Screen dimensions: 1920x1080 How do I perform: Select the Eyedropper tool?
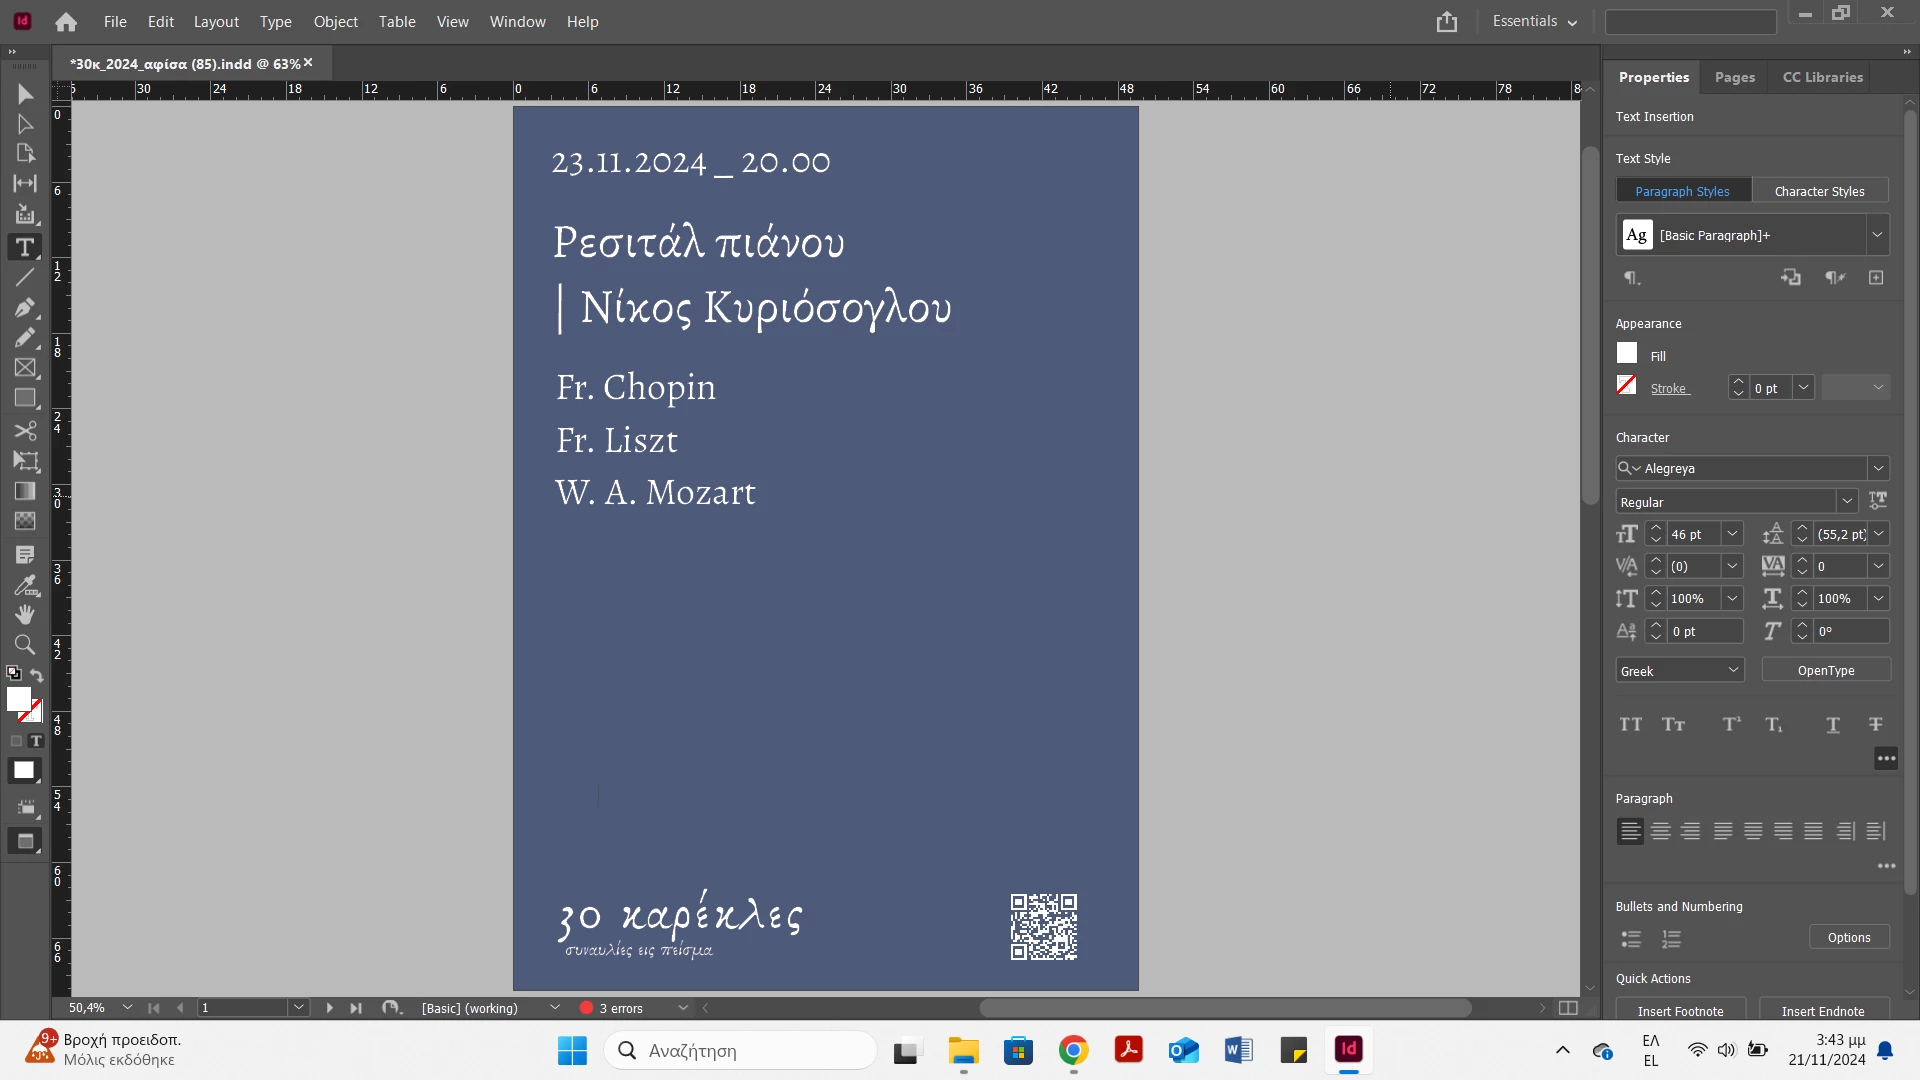pyautogui.click(x=25, y=585)
